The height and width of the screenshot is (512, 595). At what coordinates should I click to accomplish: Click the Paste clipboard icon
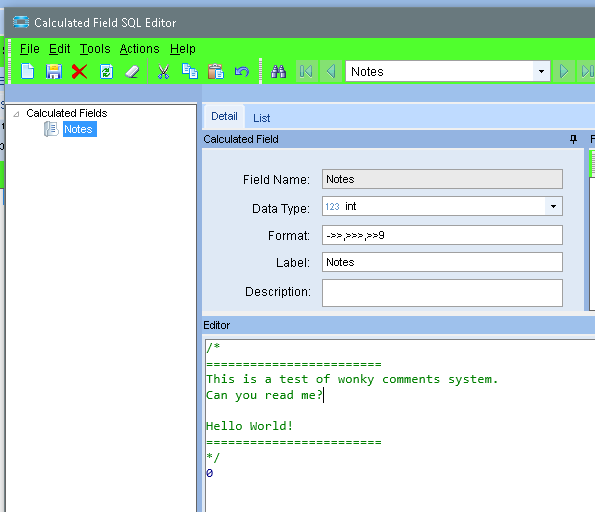point(216,71)
